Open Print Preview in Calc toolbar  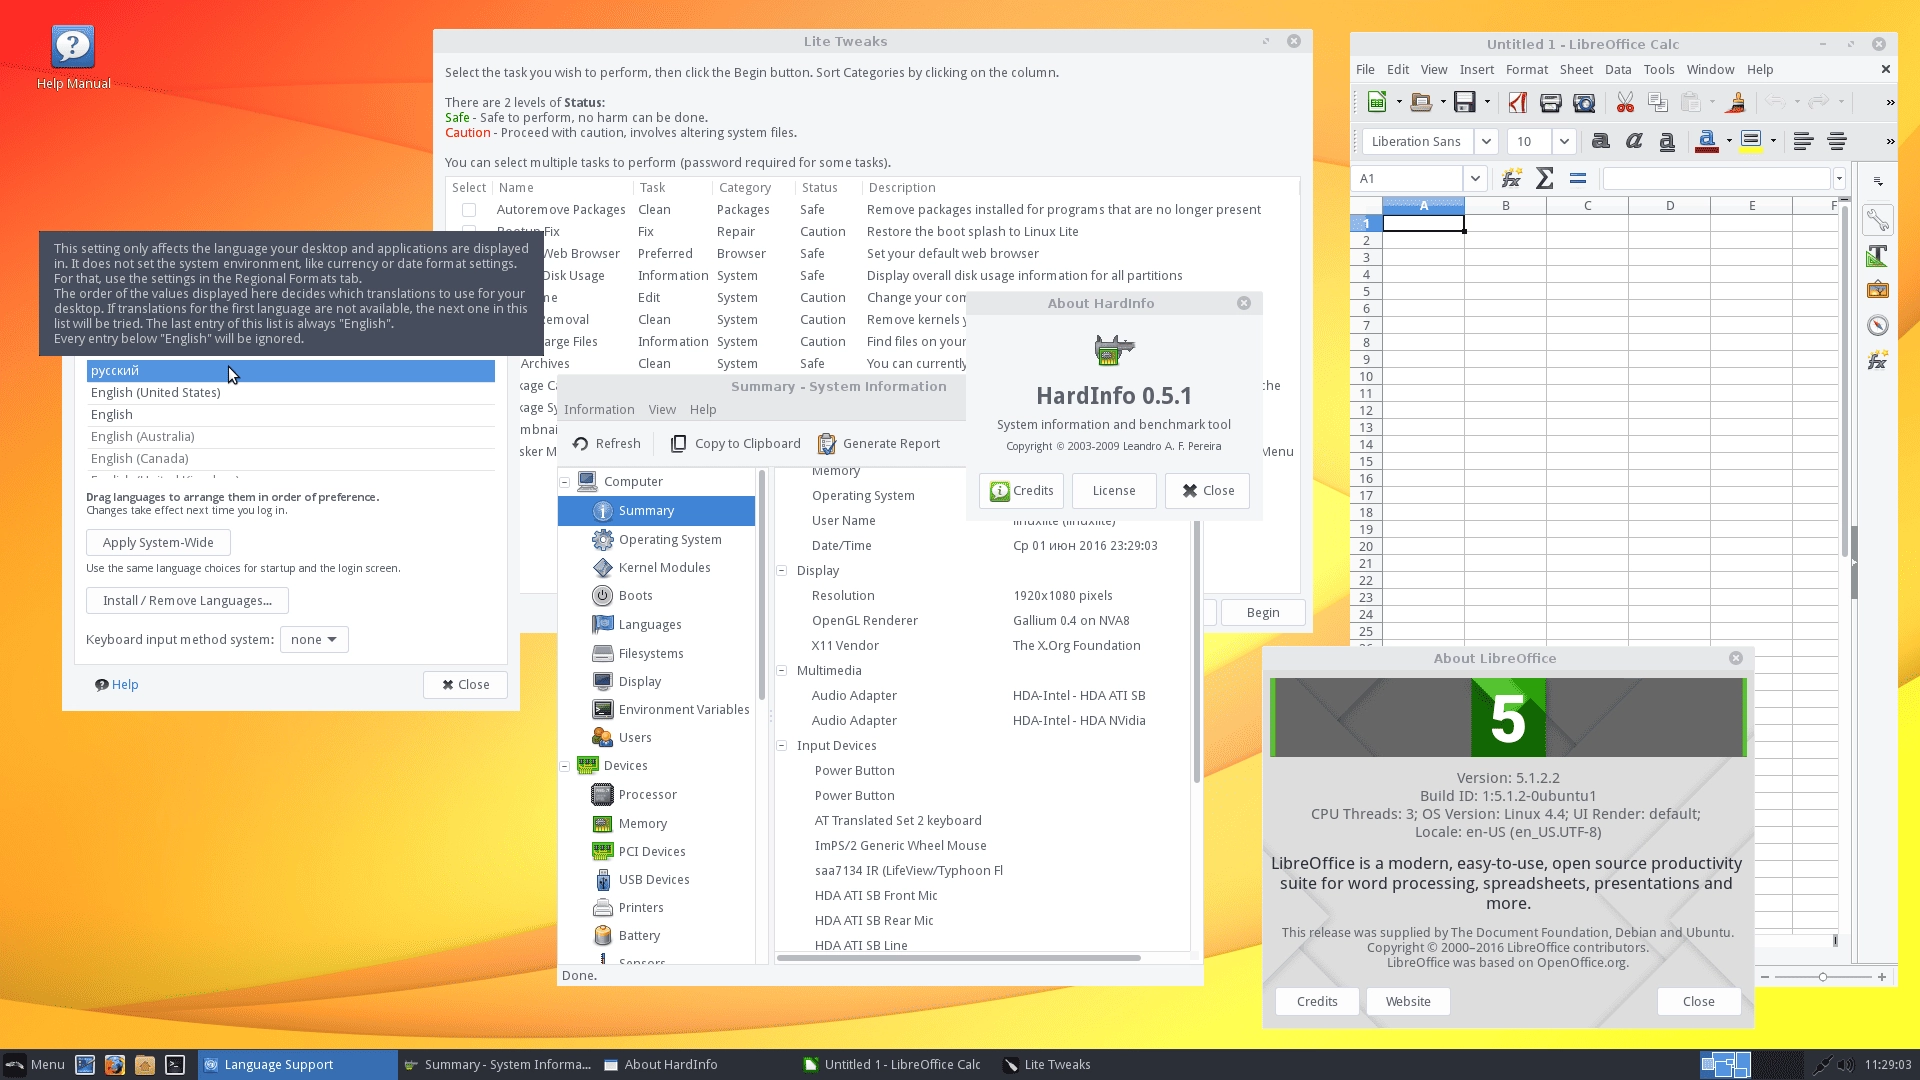pyautogui.click(x=1584, y=102)
